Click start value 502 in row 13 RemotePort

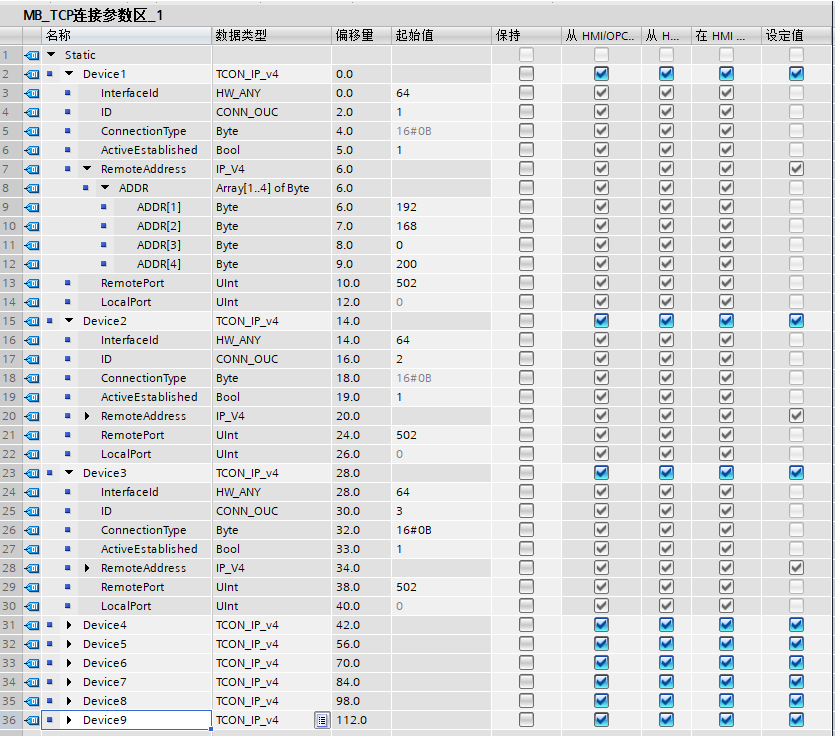click(x=406, y=283)
